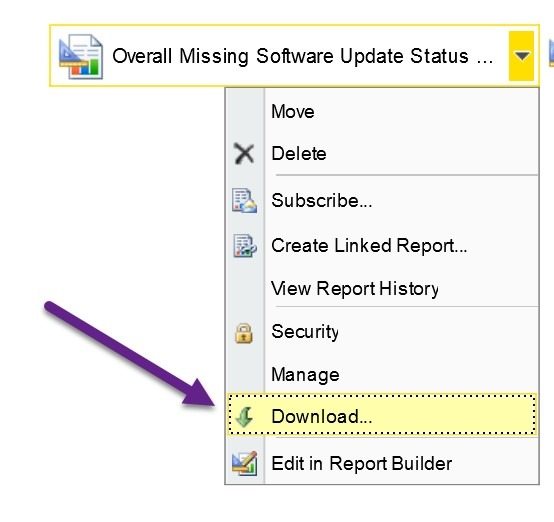Select the Subscribe... menu entry
This screenshot has width=554, height=522.
pos(322,201)
